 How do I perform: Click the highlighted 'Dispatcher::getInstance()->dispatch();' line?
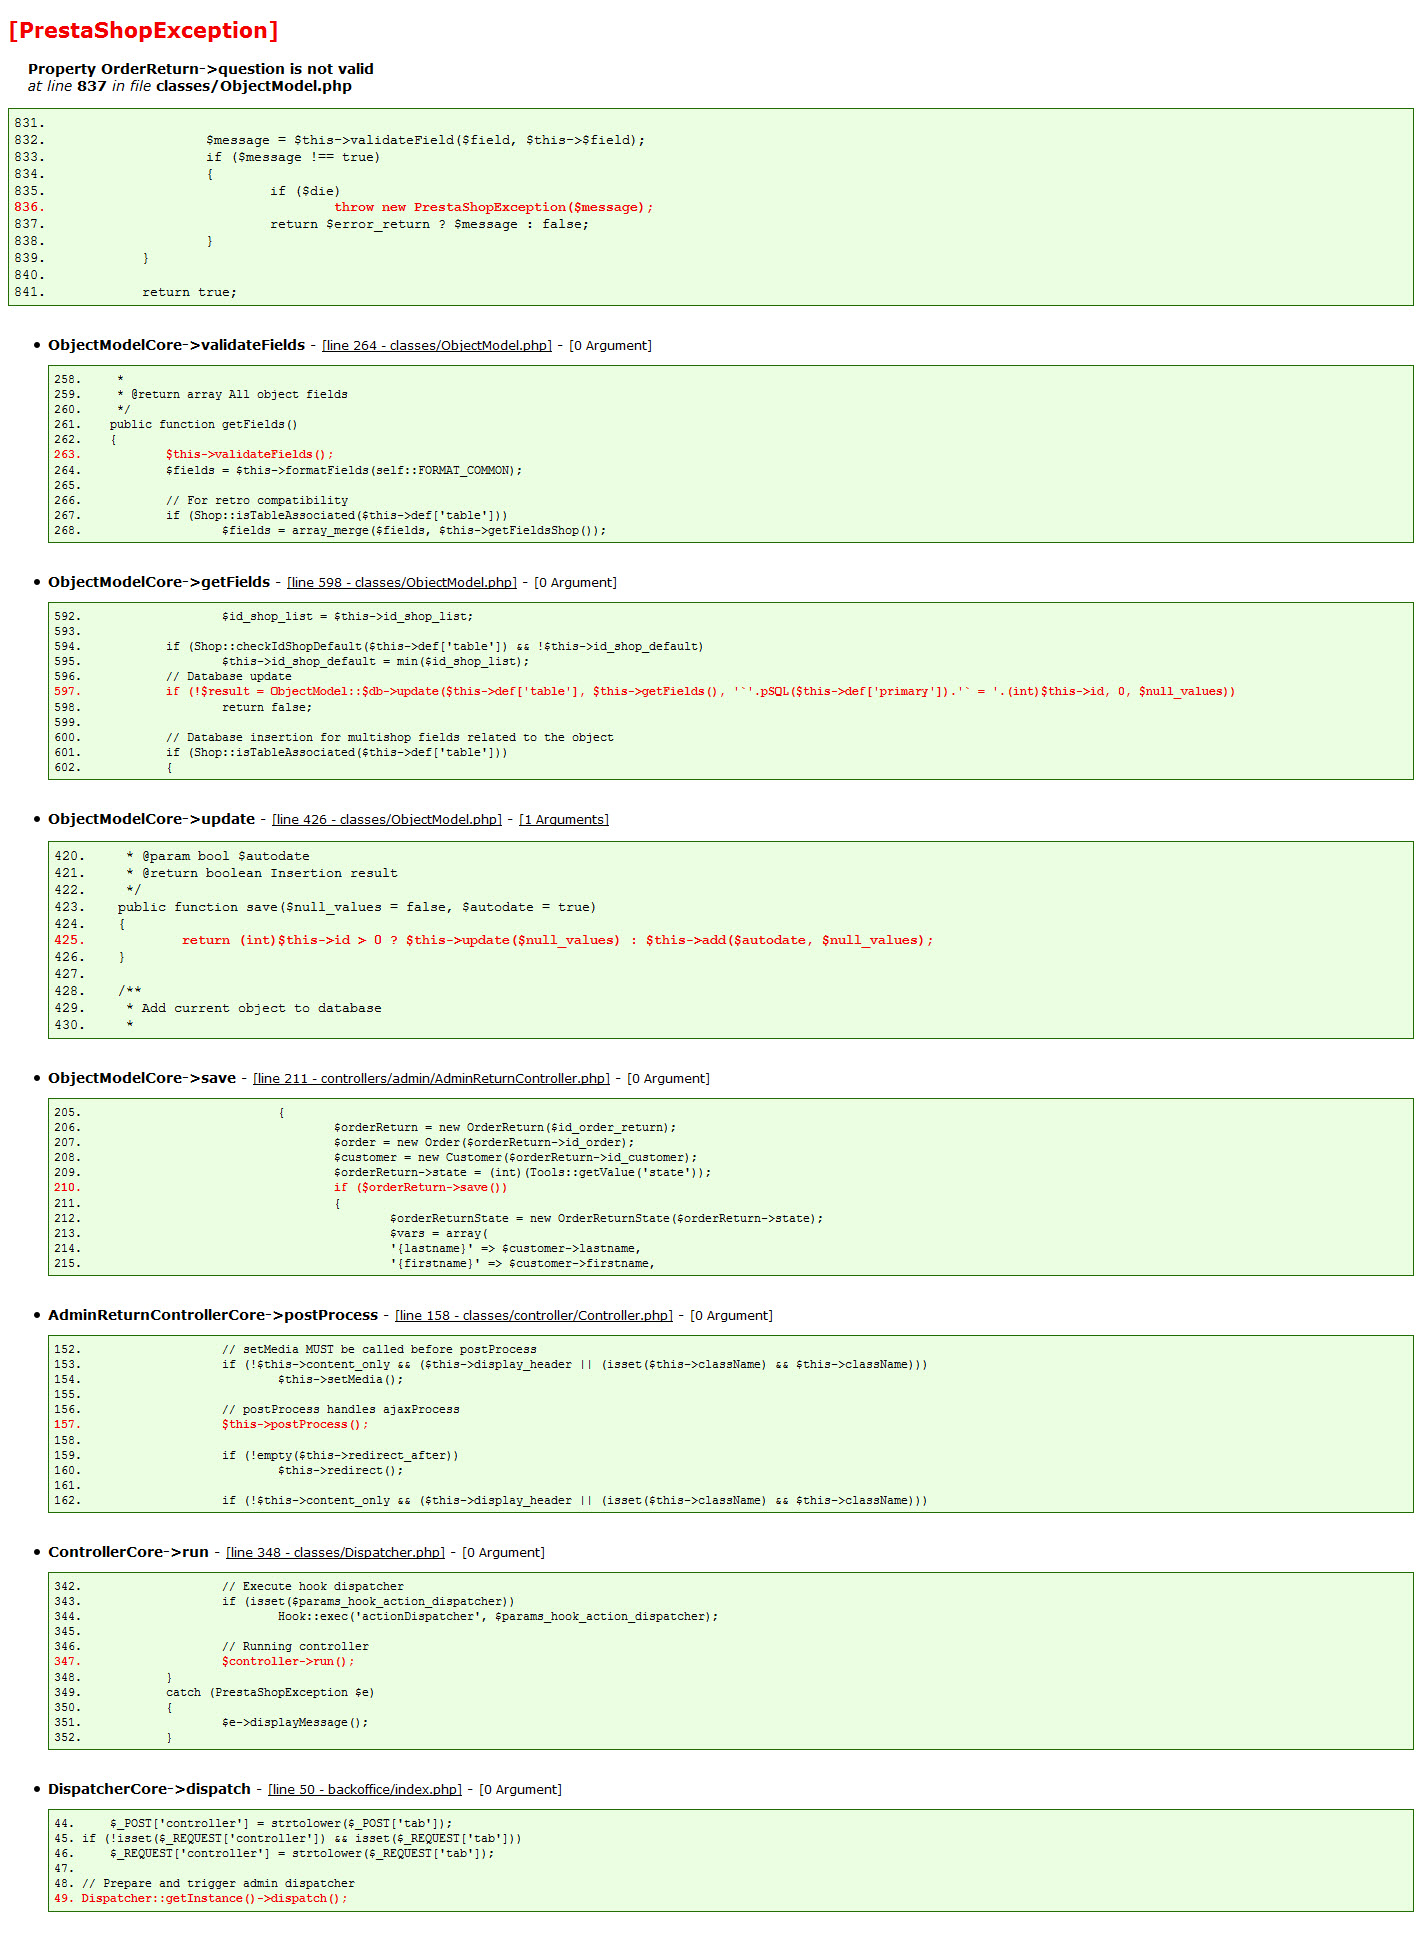215,1899
